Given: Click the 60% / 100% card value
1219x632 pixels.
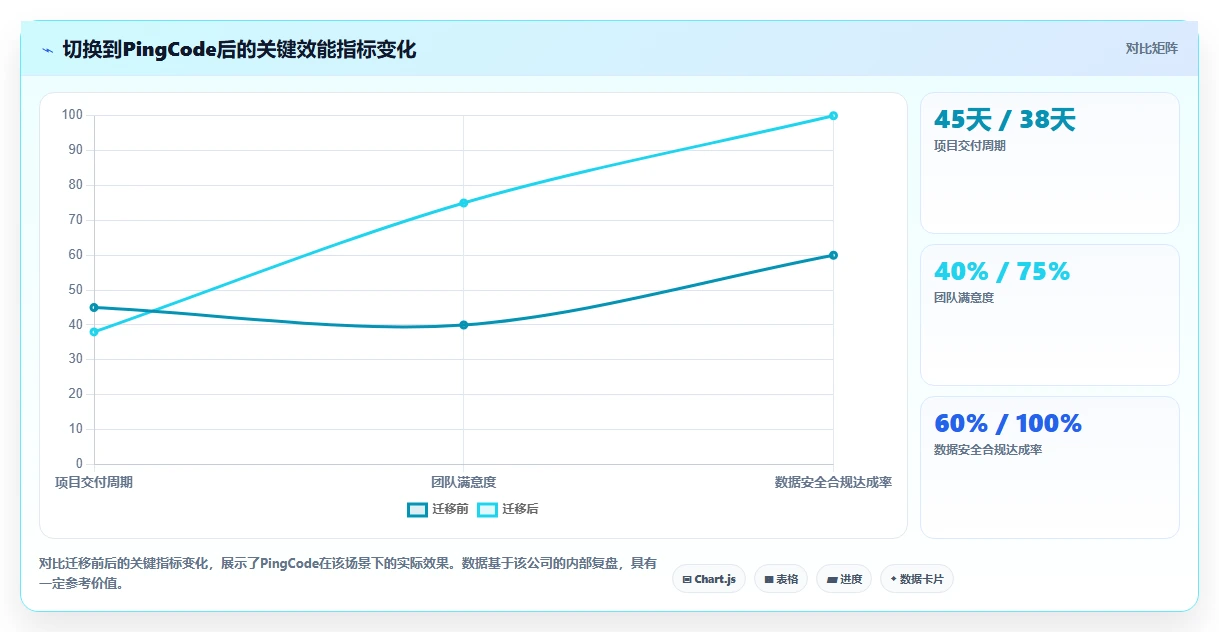Looking at the screenshot, I should (x=1008, y=424).
